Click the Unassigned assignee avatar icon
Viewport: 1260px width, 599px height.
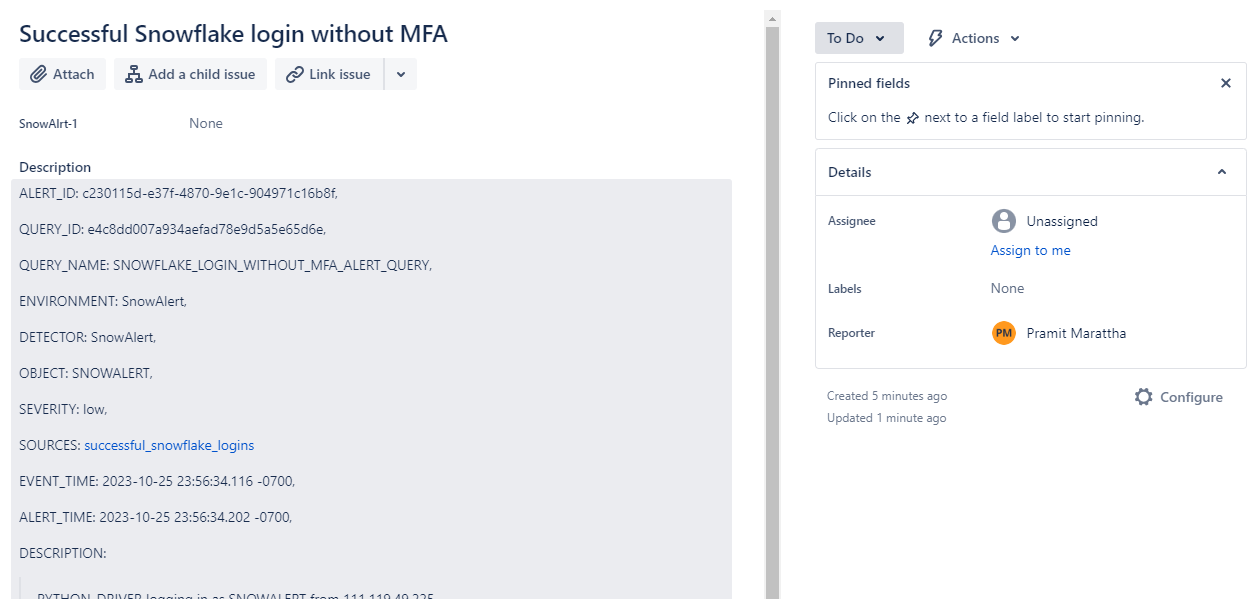click(1002, 221)
